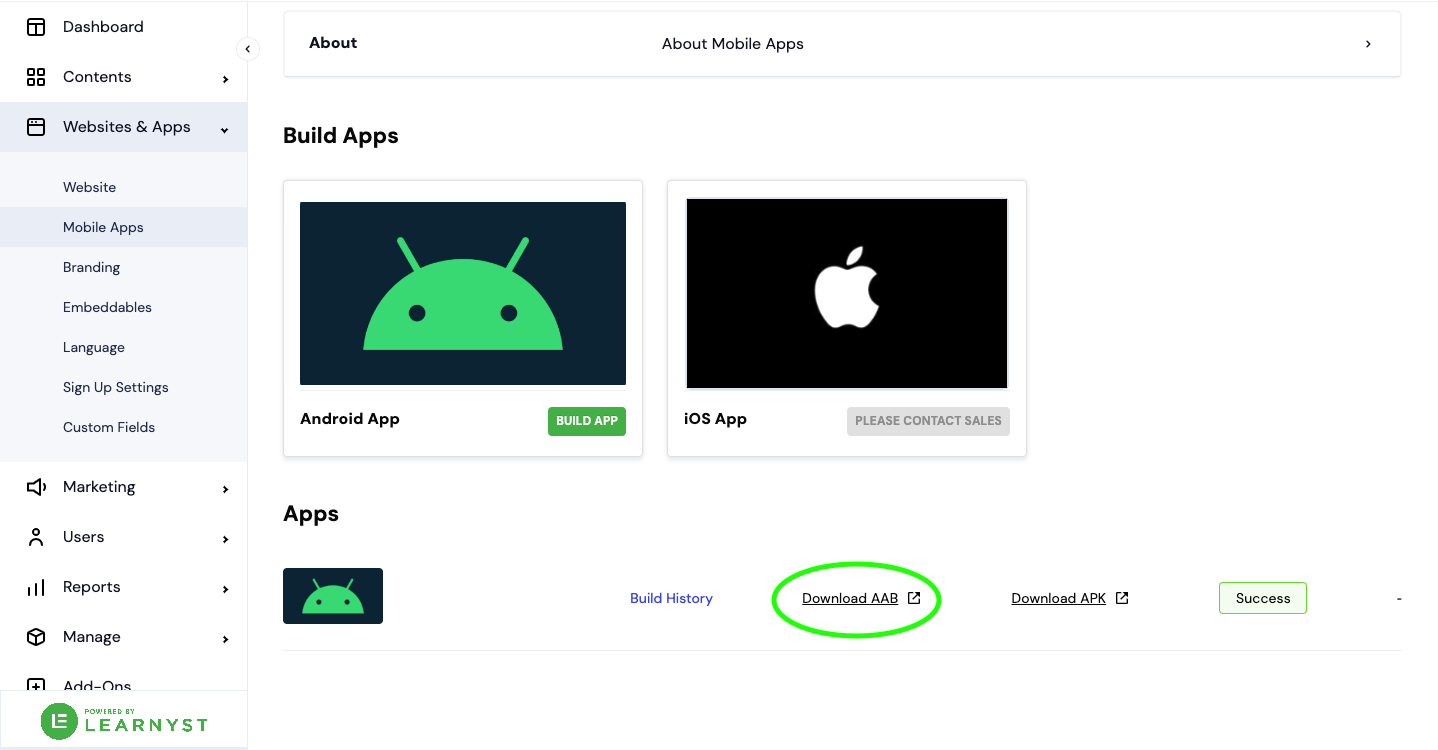
Task: Click the Success status badge
Action: [1263, 598]
